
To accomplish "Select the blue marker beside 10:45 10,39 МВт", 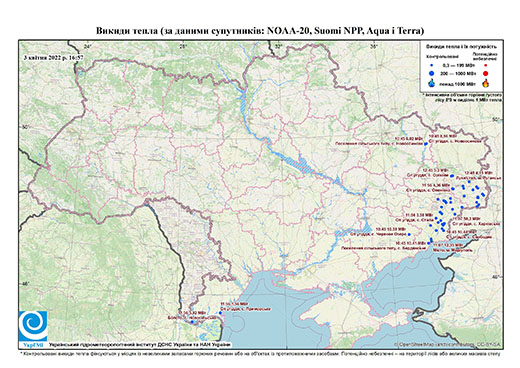I will point(410,234).
